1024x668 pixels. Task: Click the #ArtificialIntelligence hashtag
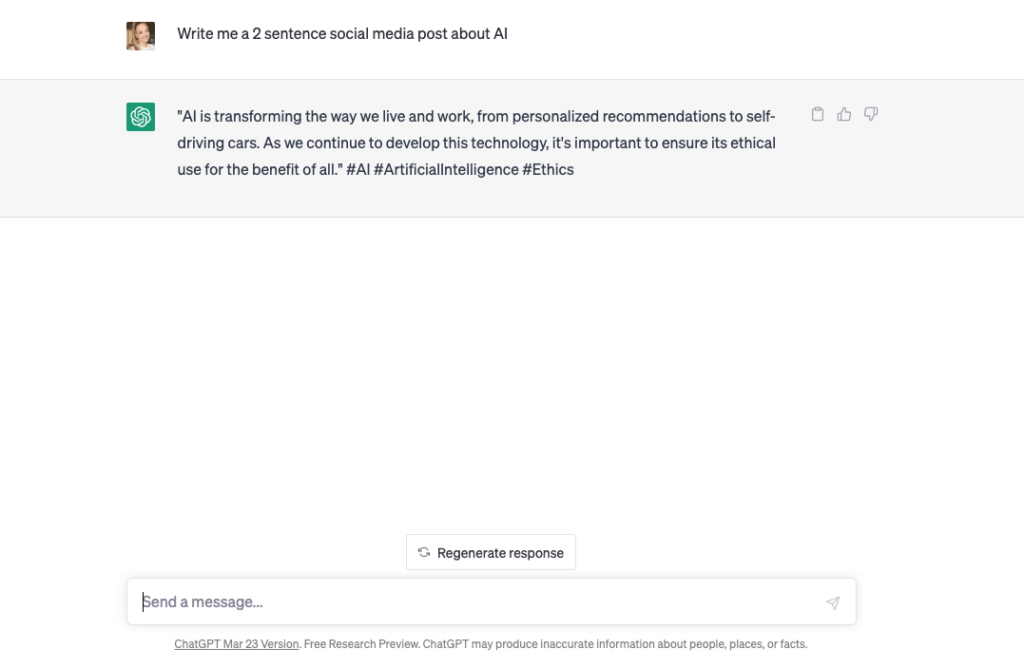pyautogui.click(x=446, y=170)
